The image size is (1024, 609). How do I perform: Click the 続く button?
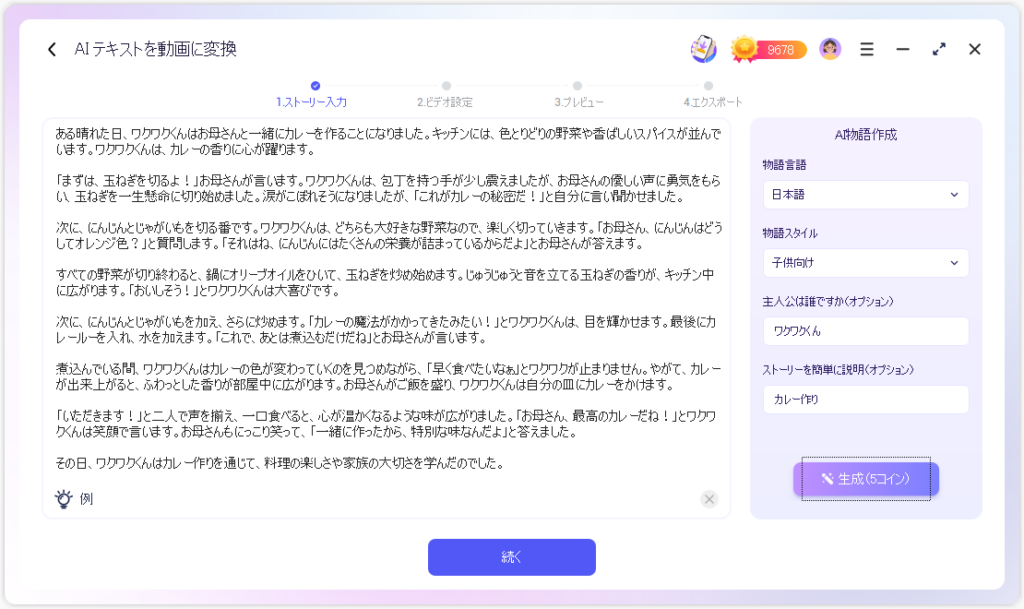[x=511, y=557]
